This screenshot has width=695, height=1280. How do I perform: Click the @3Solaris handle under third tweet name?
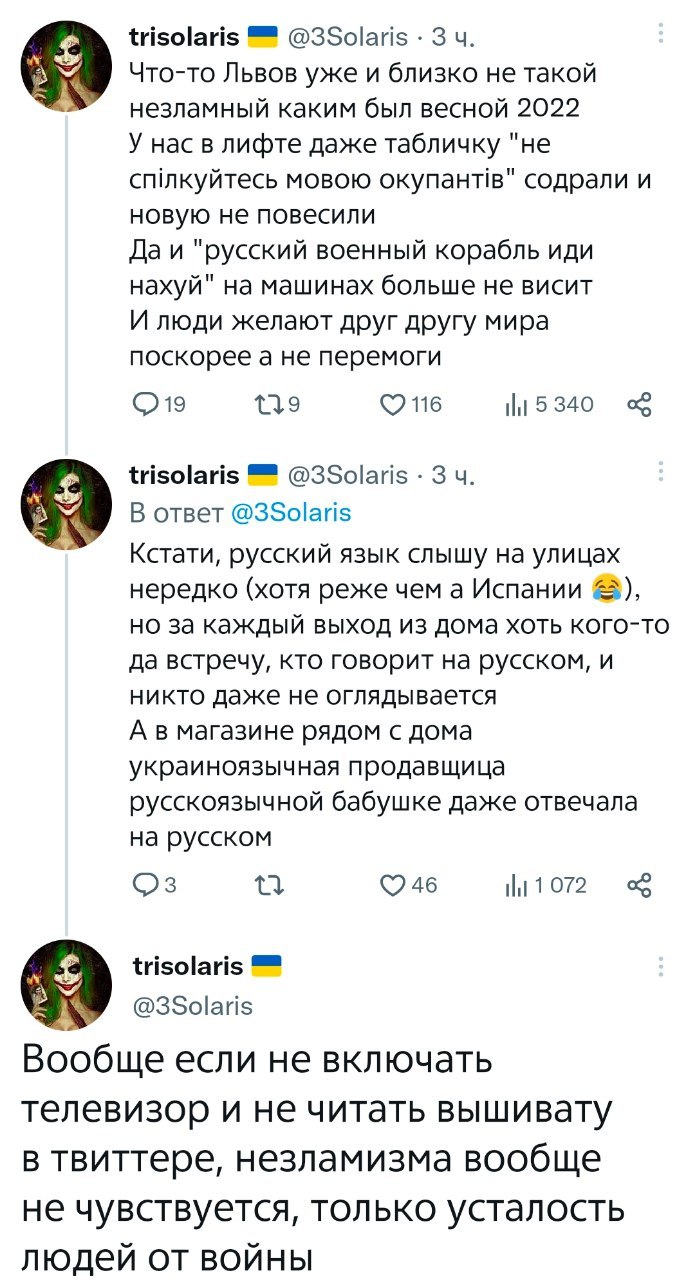(192, 1004)
